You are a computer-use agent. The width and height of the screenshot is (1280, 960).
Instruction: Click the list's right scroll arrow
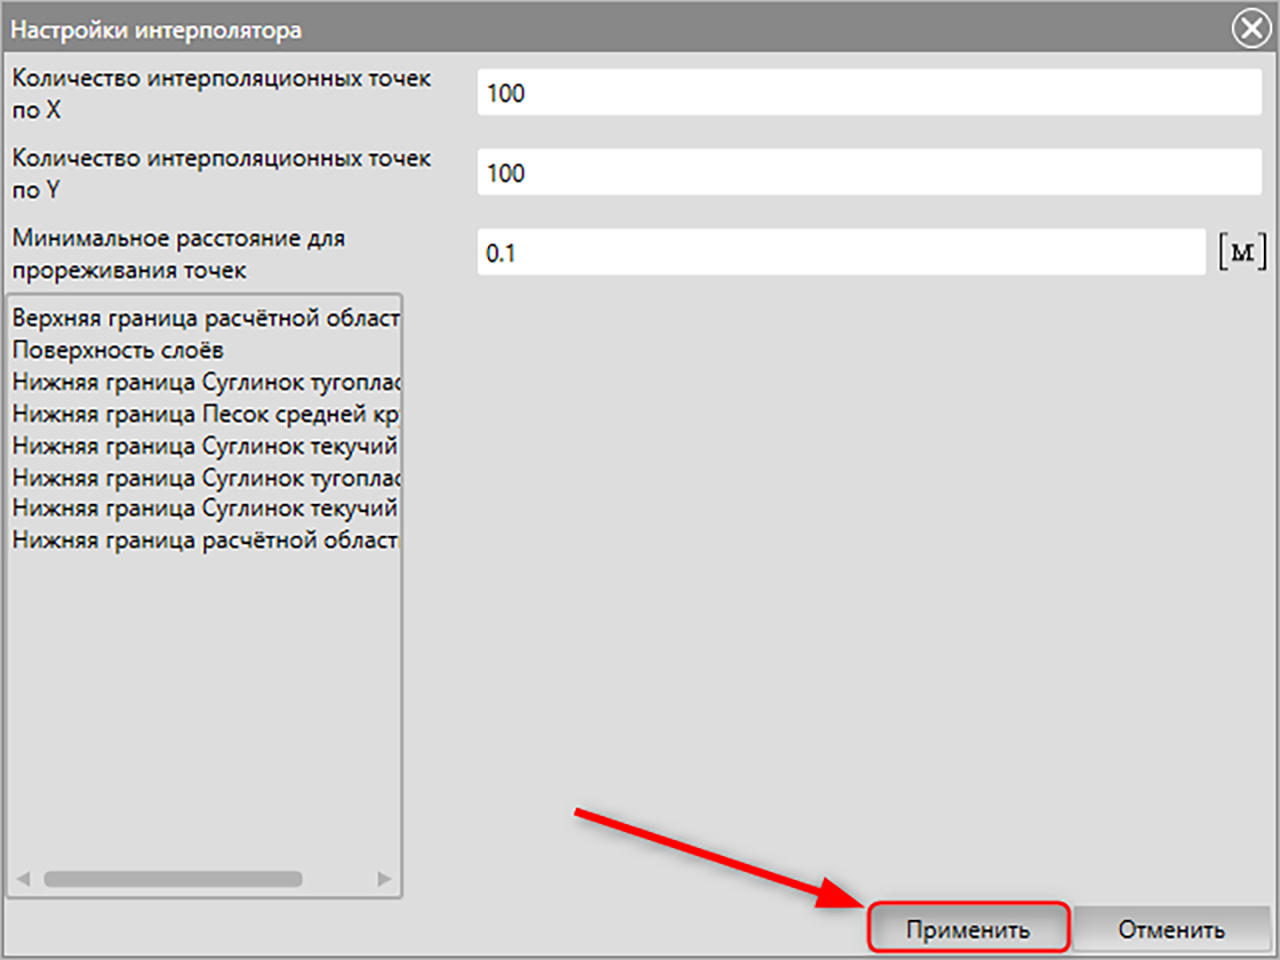[385, 879]
